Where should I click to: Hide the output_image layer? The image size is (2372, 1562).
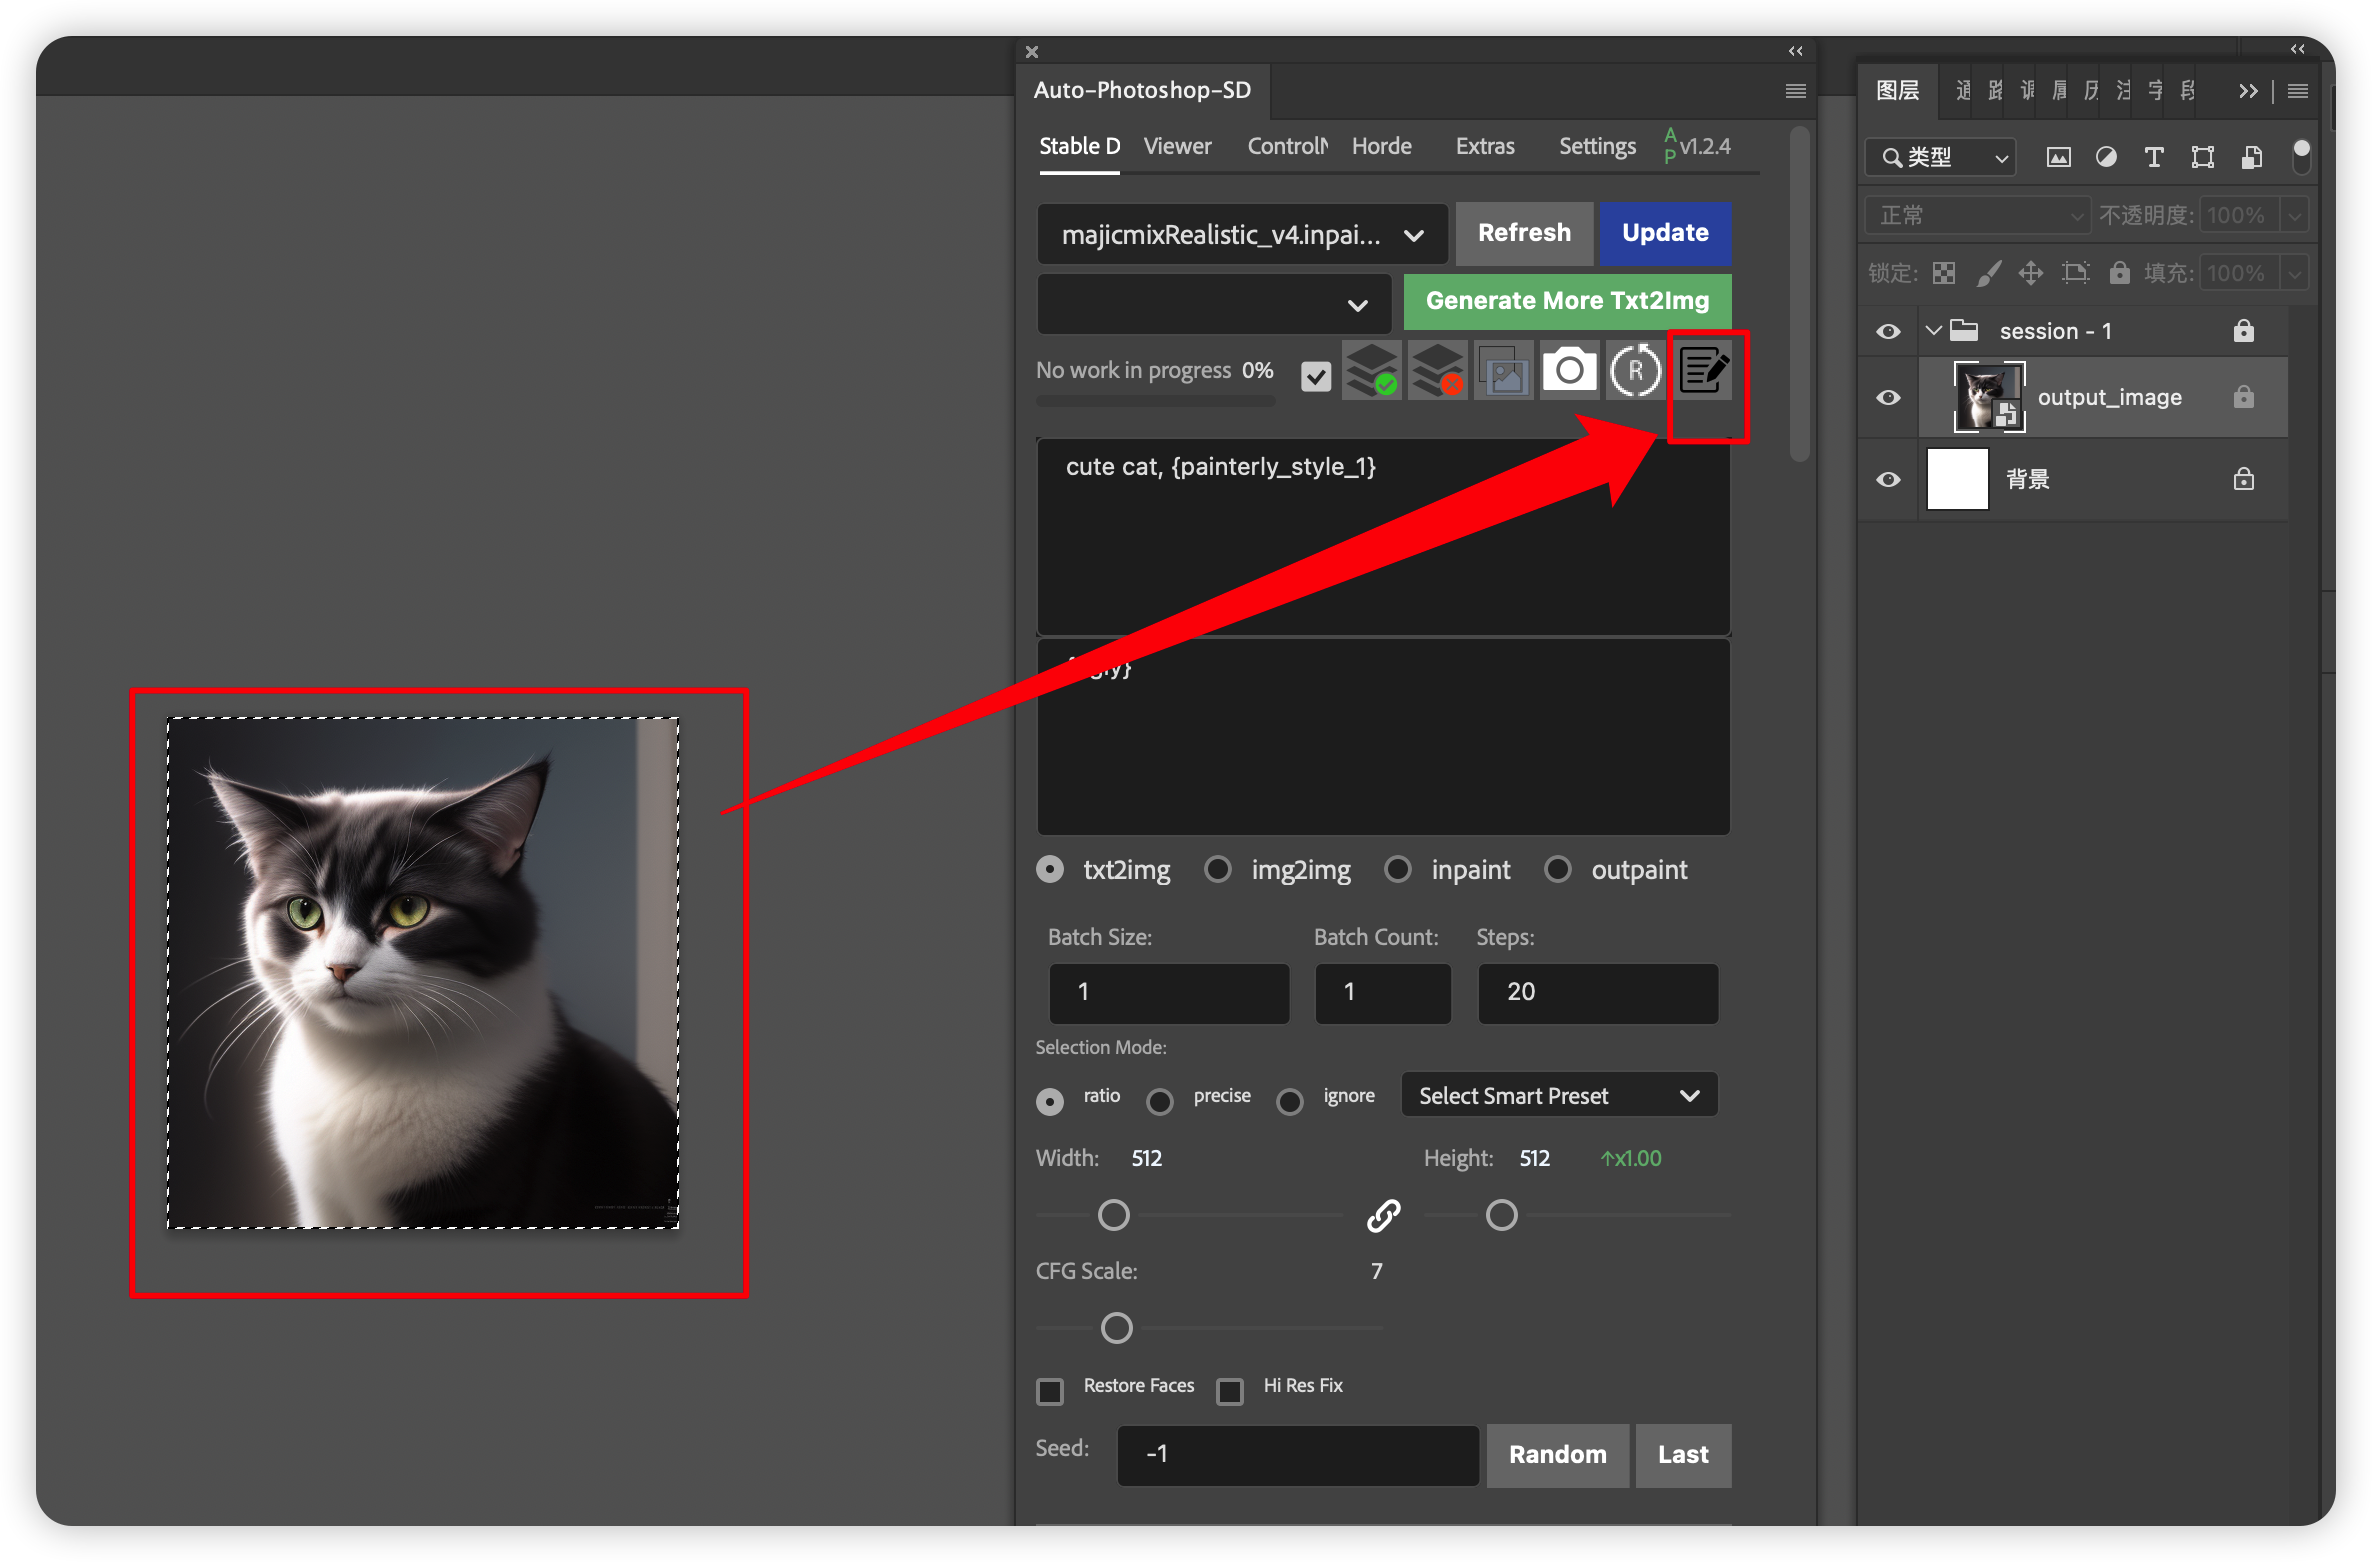pos(1888,397)
